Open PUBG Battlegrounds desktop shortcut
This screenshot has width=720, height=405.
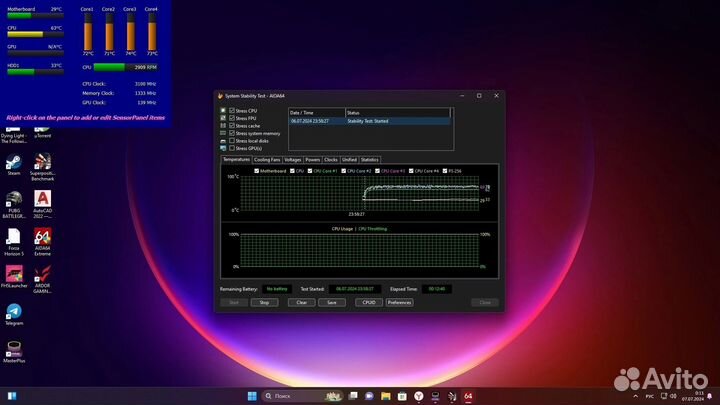click(14, 204)
